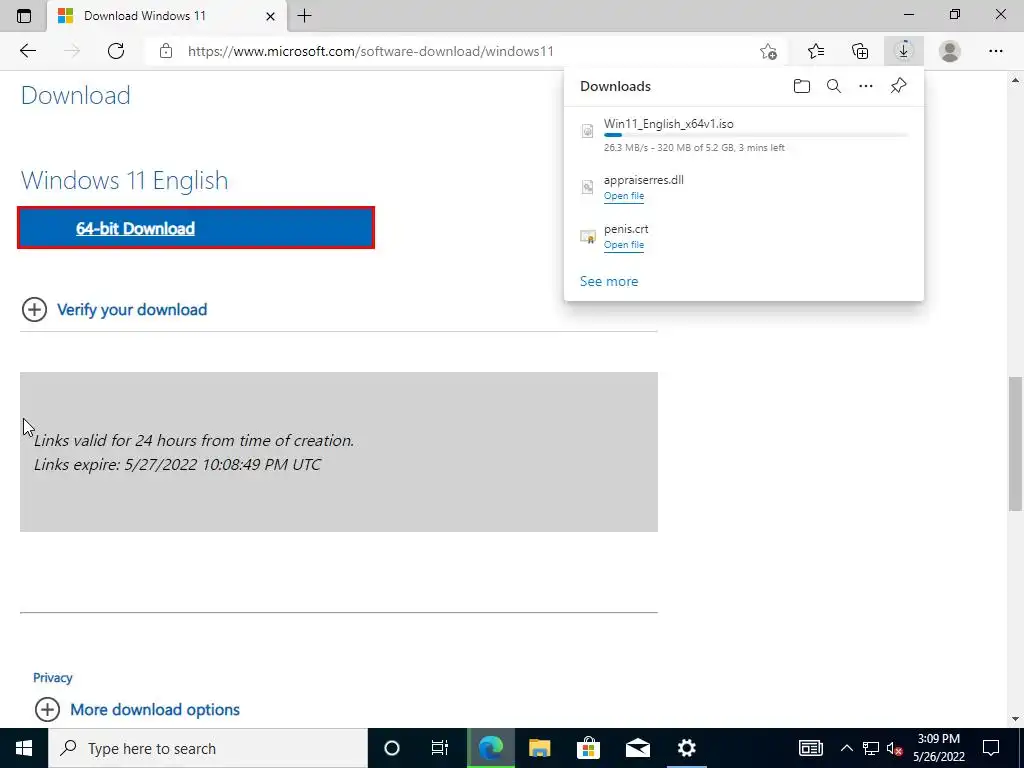Toggle the Downloads toolbar button
The image size is (1024, 768).
pos(904,51)
